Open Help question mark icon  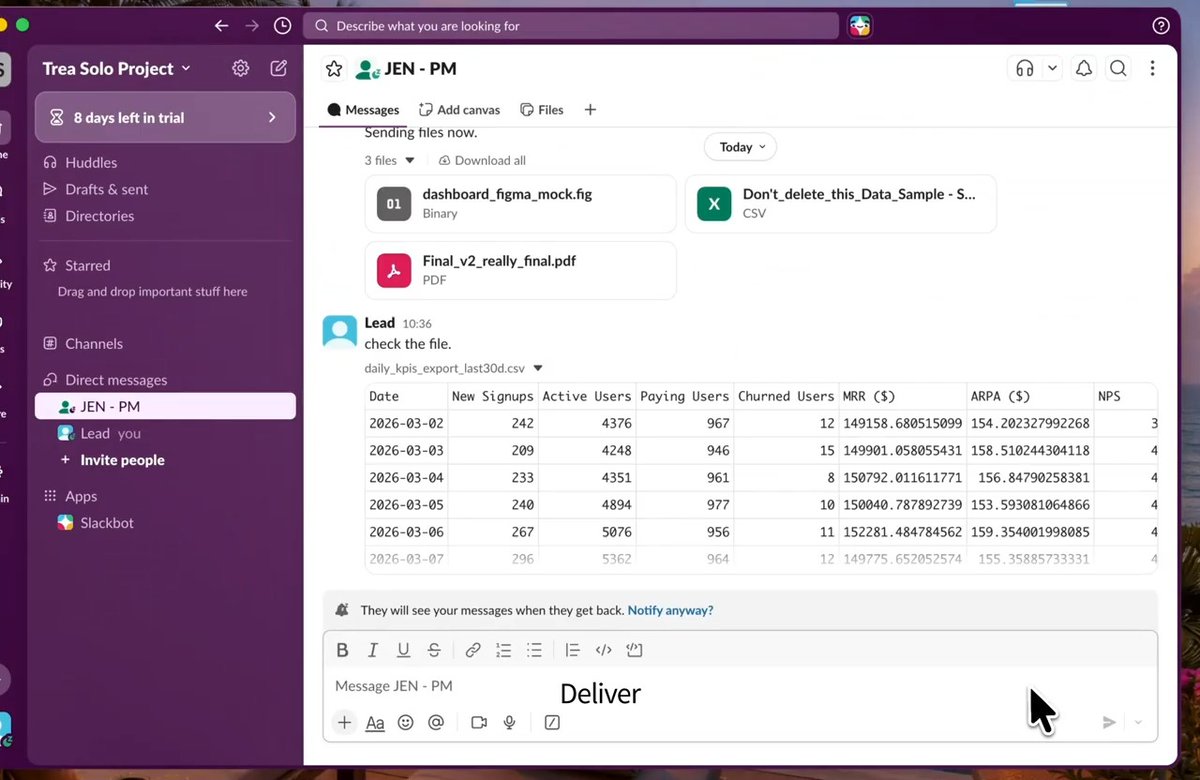[1161, 26]
